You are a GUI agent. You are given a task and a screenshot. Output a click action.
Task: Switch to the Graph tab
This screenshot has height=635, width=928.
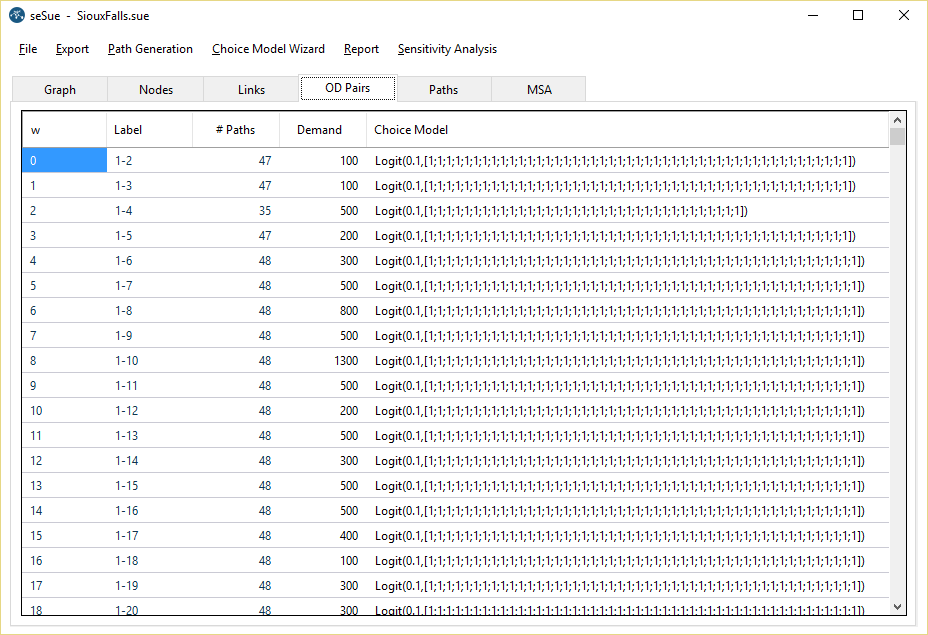click(x=60, y=89)
